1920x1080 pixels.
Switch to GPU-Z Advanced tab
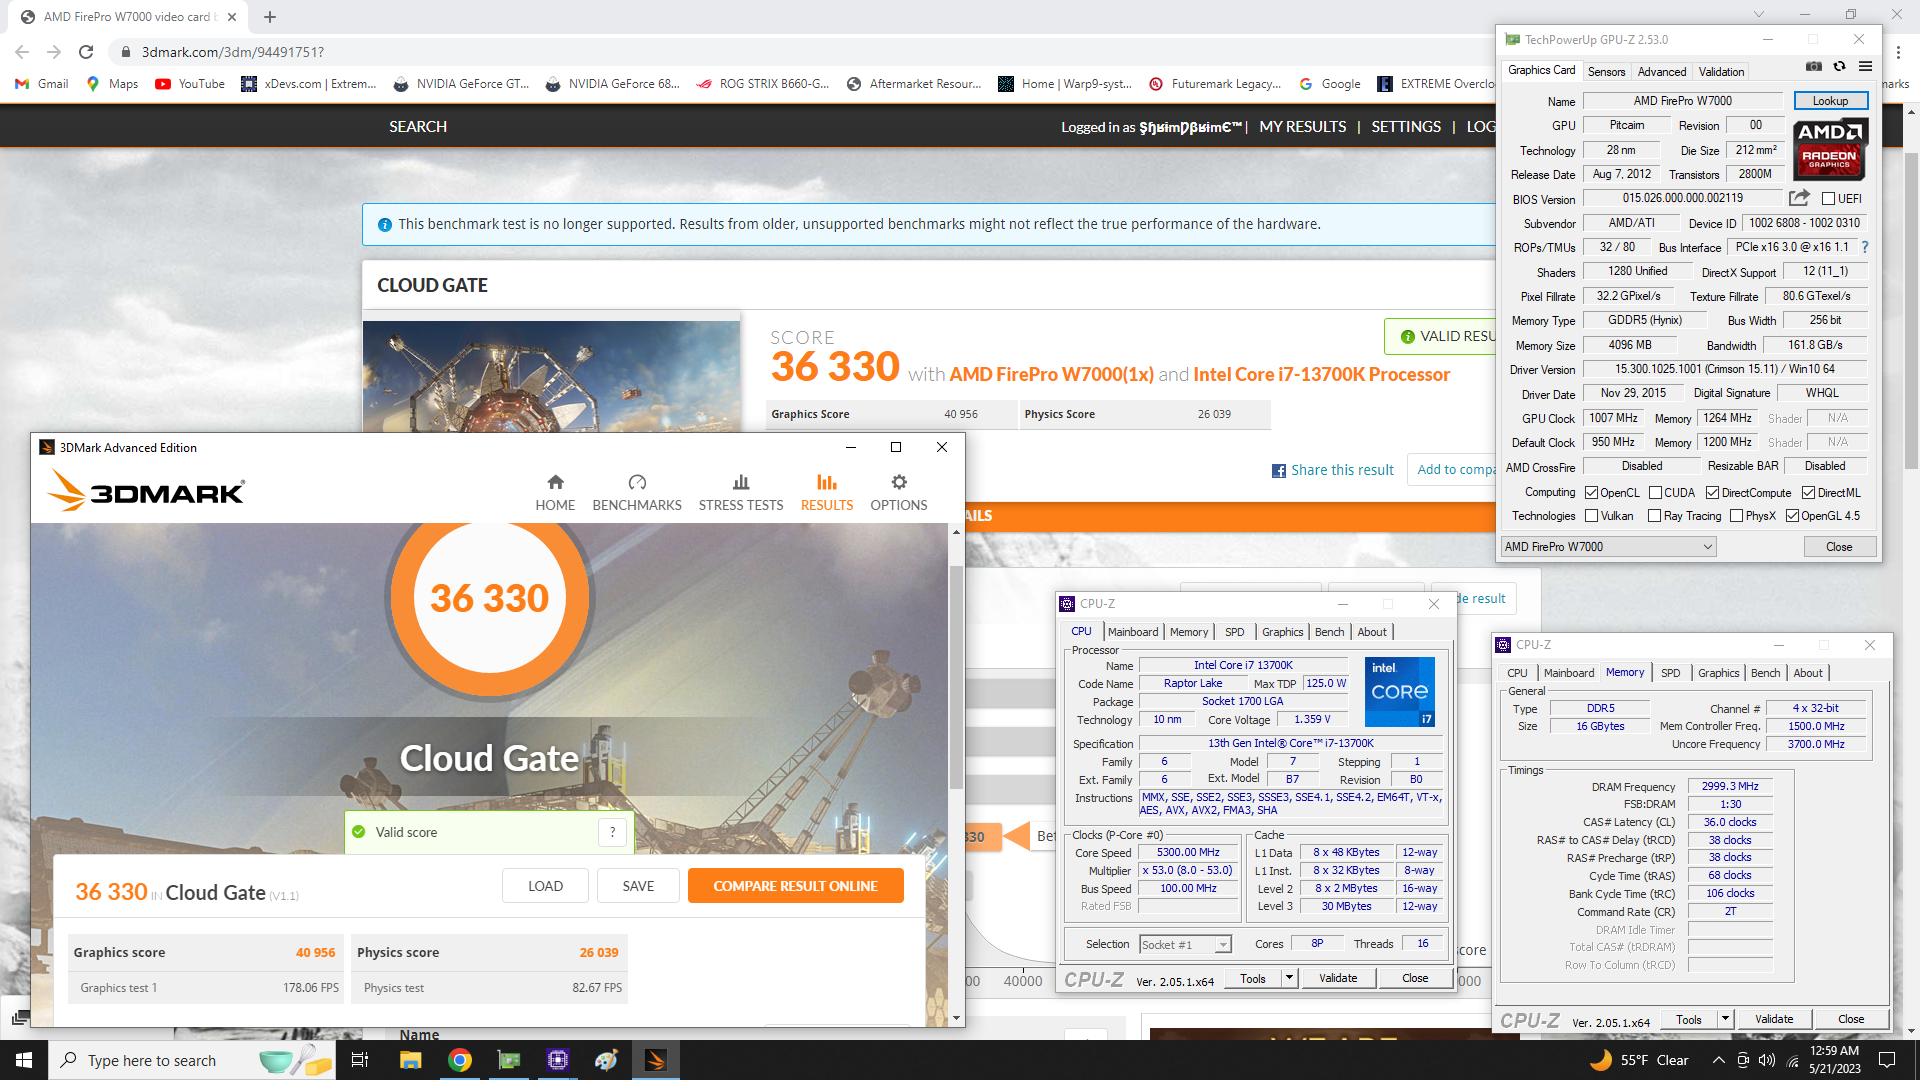1662,71
